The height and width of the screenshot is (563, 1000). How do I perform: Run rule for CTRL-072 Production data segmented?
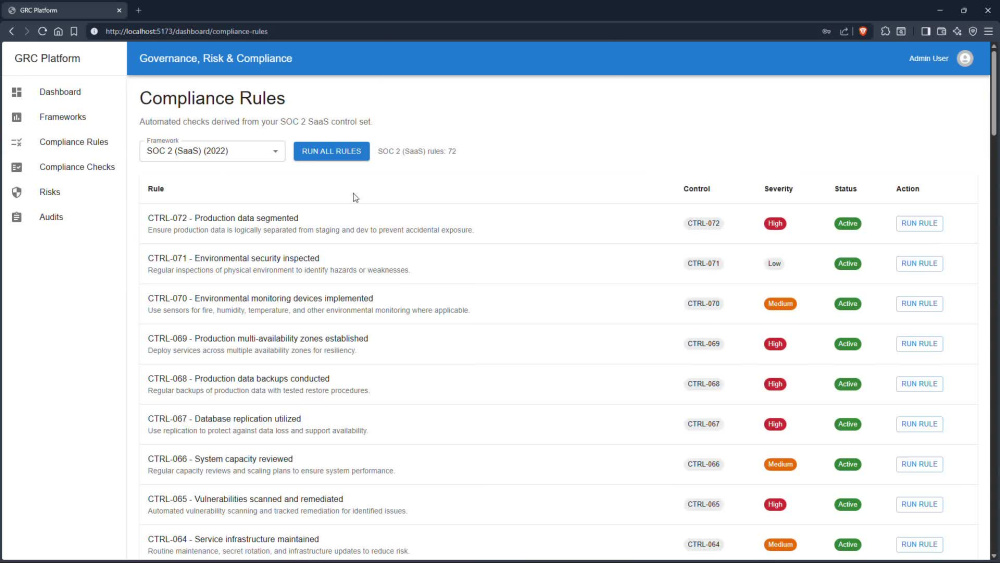click(919, 223)
